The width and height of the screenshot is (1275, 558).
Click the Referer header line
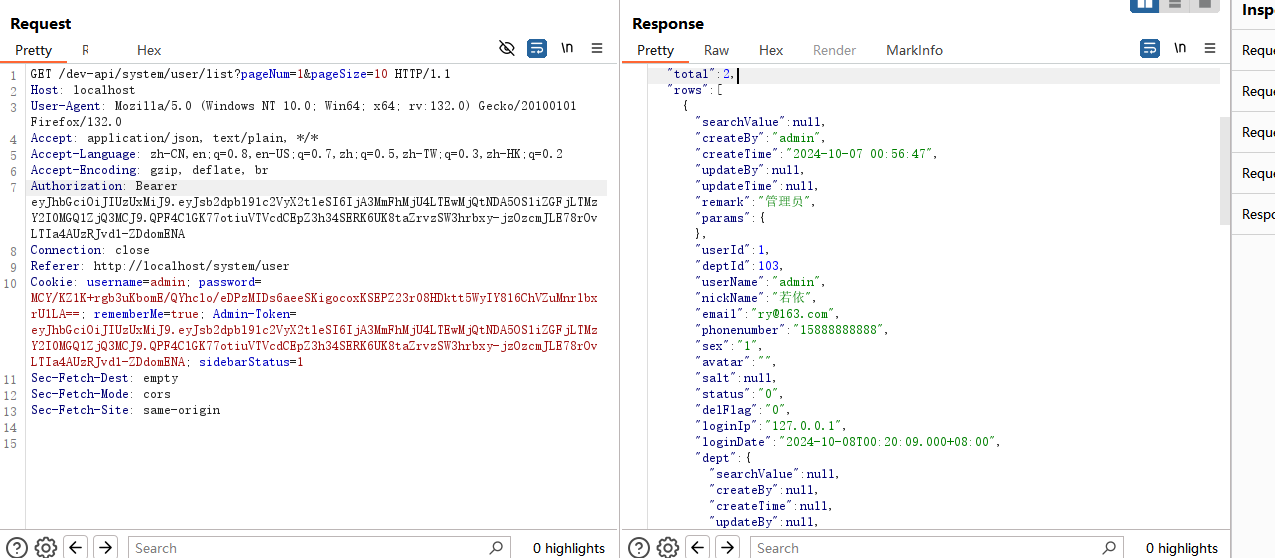[160, 266]
